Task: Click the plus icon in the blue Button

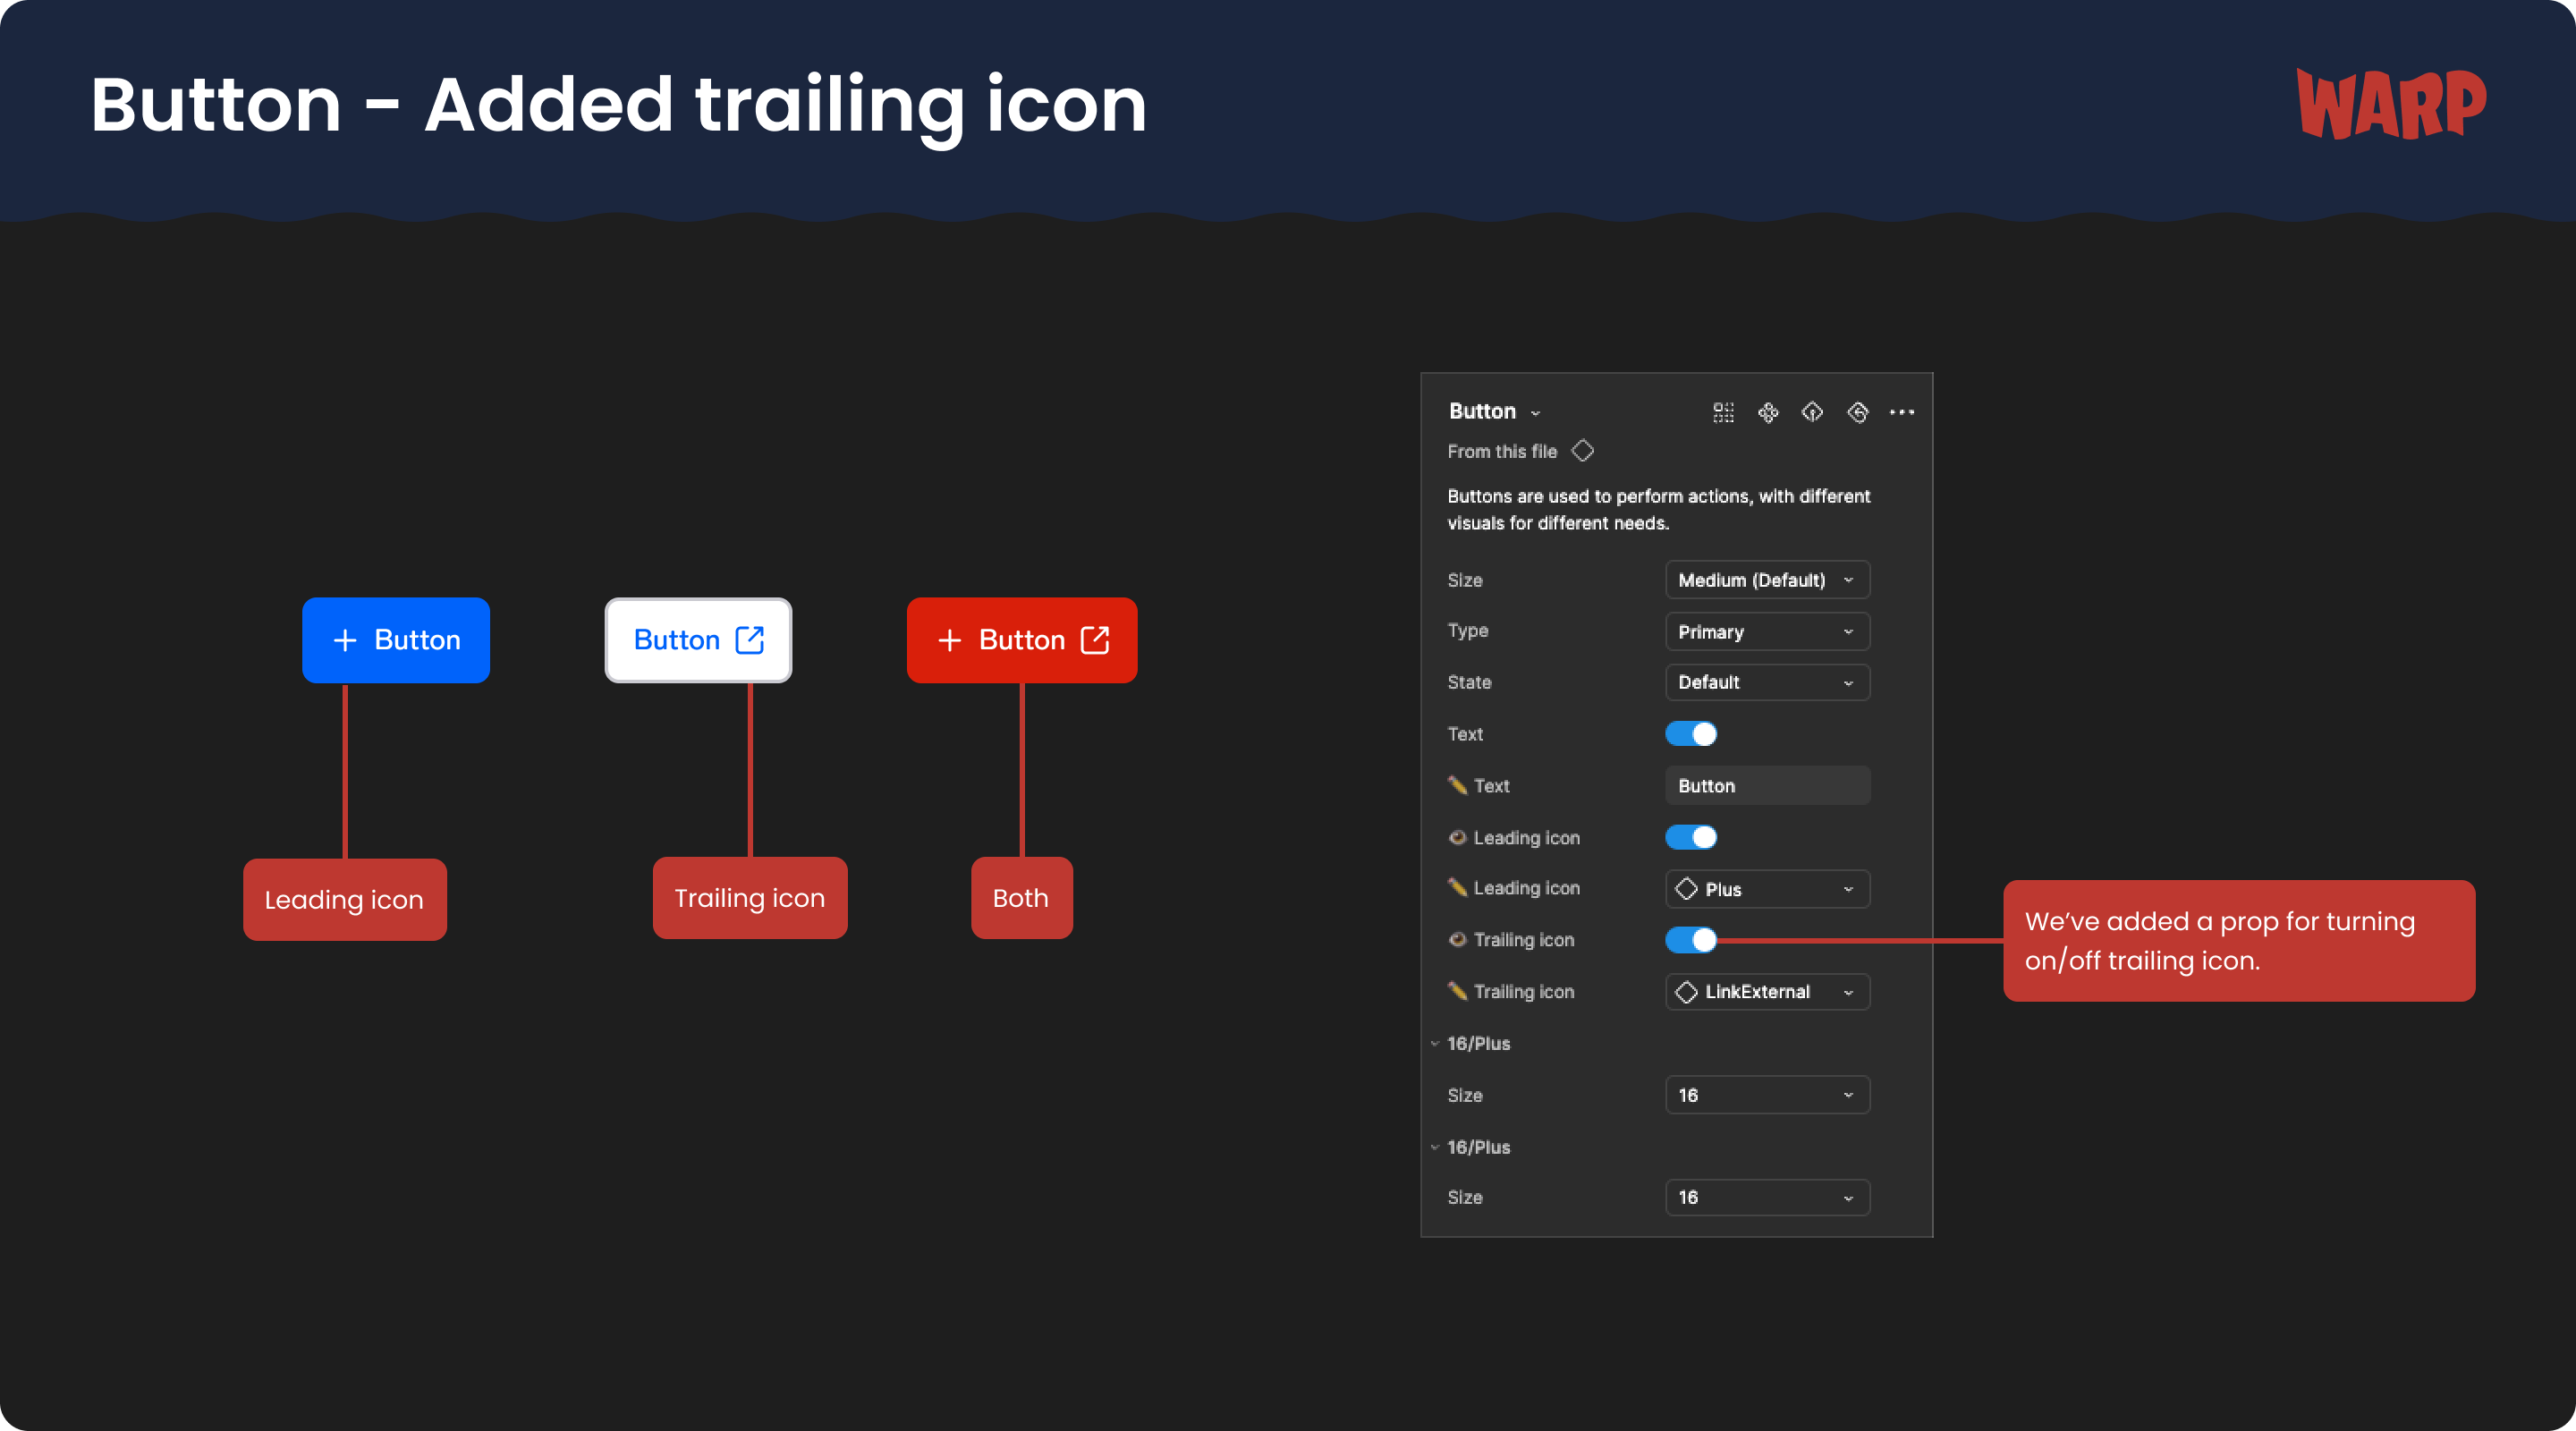Action: point(345,640)
